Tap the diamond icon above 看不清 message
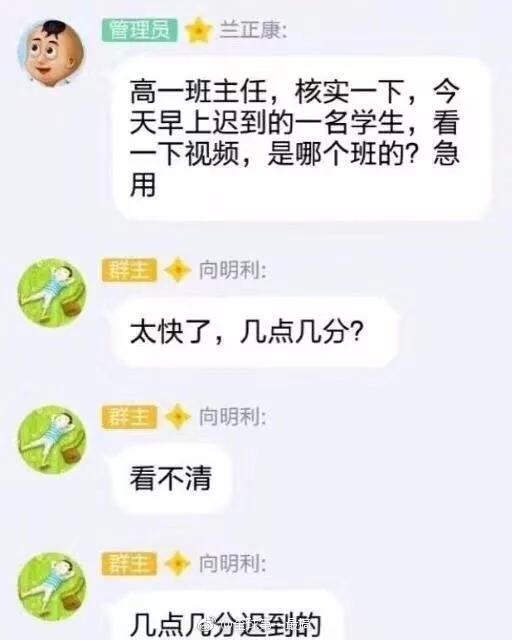The image size is (512, 640). tap(178, 417)
